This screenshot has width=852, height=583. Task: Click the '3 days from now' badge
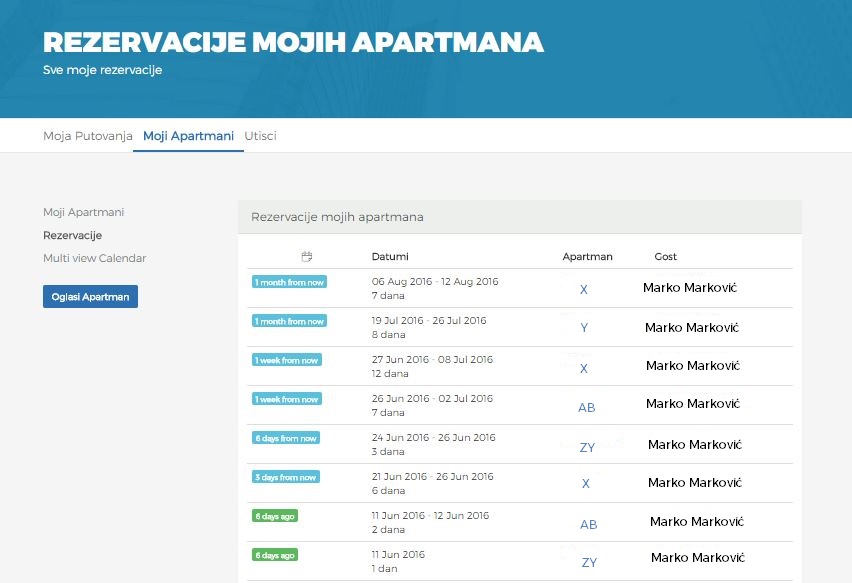click(286, 477)
